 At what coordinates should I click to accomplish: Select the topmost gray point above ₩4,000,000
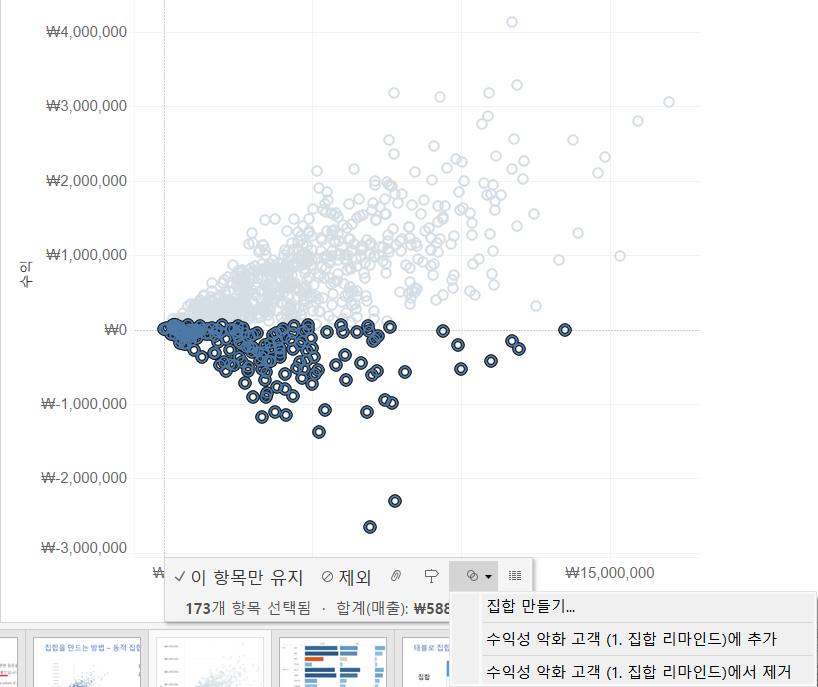[512, 22]
